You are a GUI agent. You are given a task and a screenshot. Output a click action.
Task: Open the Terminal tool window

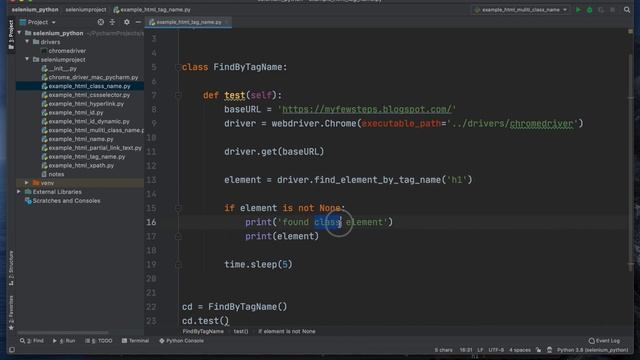[x=135, y=341]
